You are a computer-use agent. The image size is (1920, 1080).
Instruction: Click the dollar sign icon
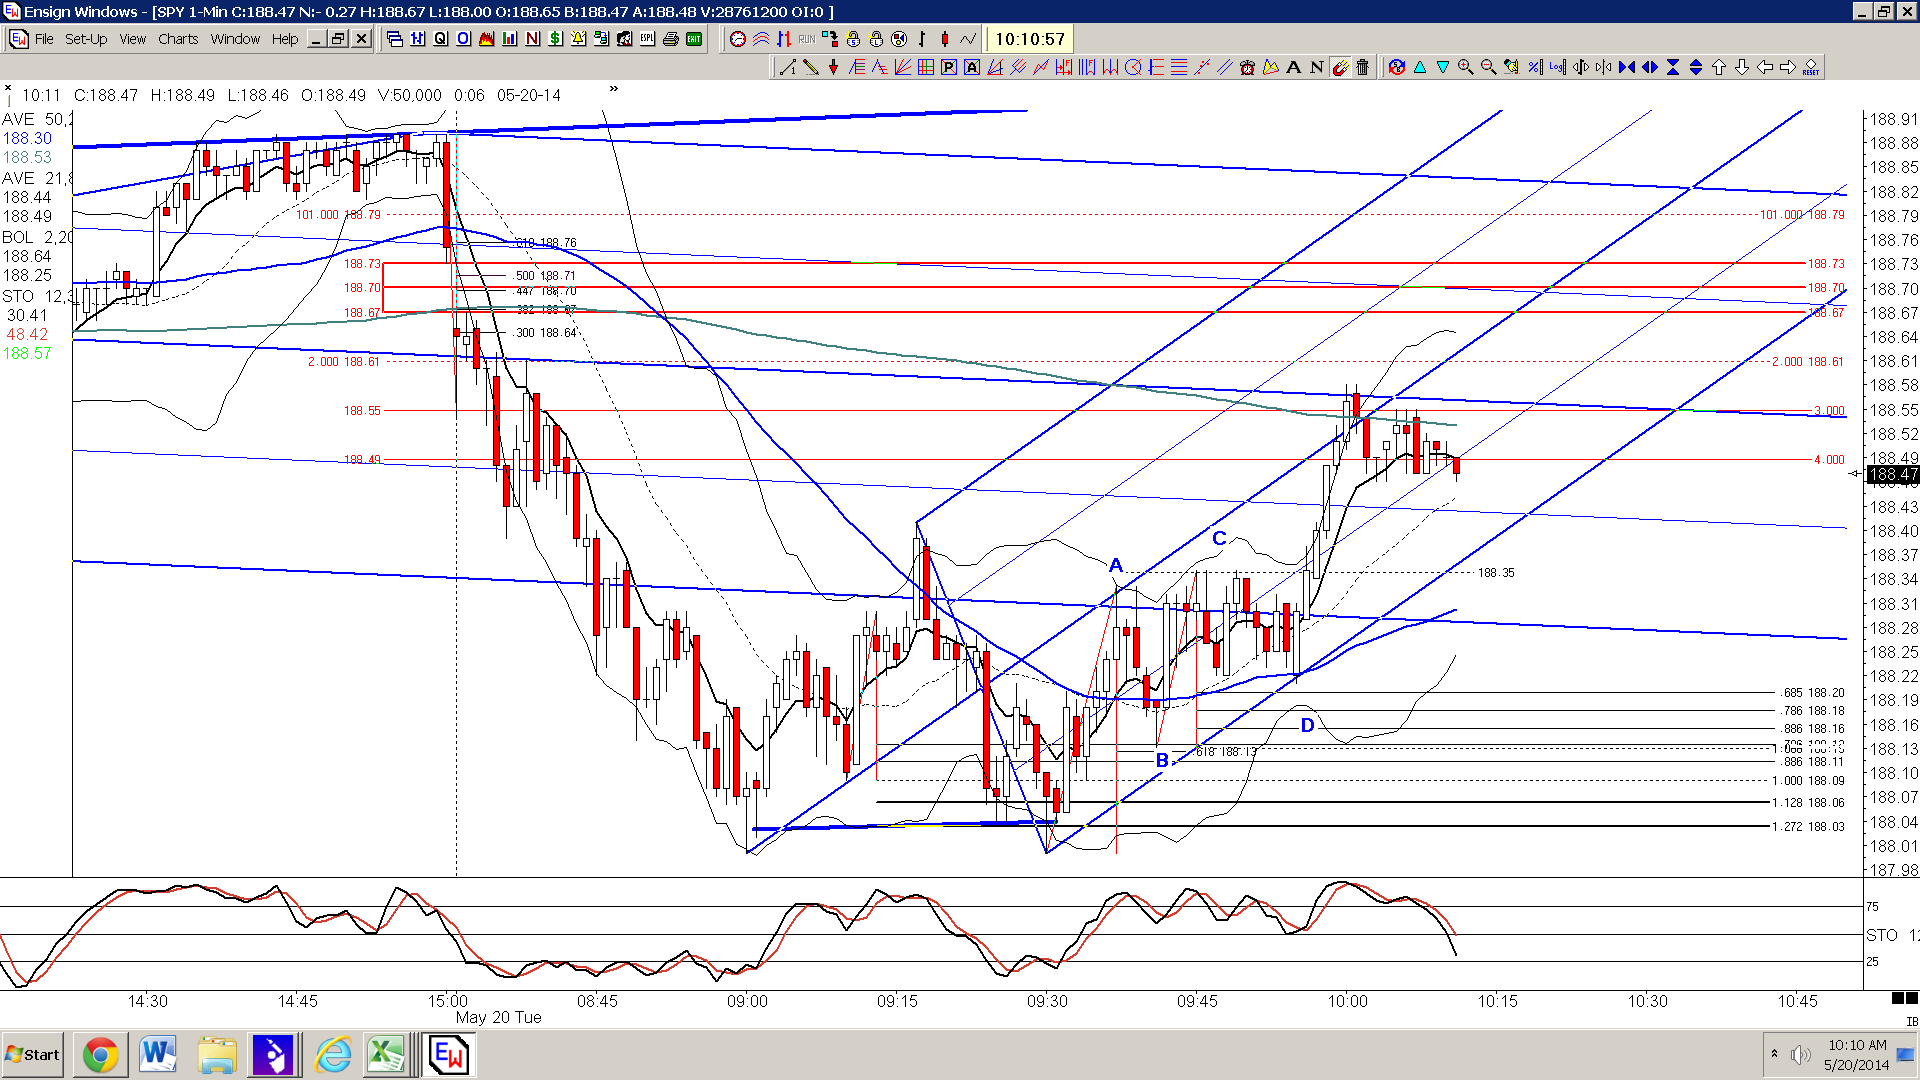[x=555, y=39]
